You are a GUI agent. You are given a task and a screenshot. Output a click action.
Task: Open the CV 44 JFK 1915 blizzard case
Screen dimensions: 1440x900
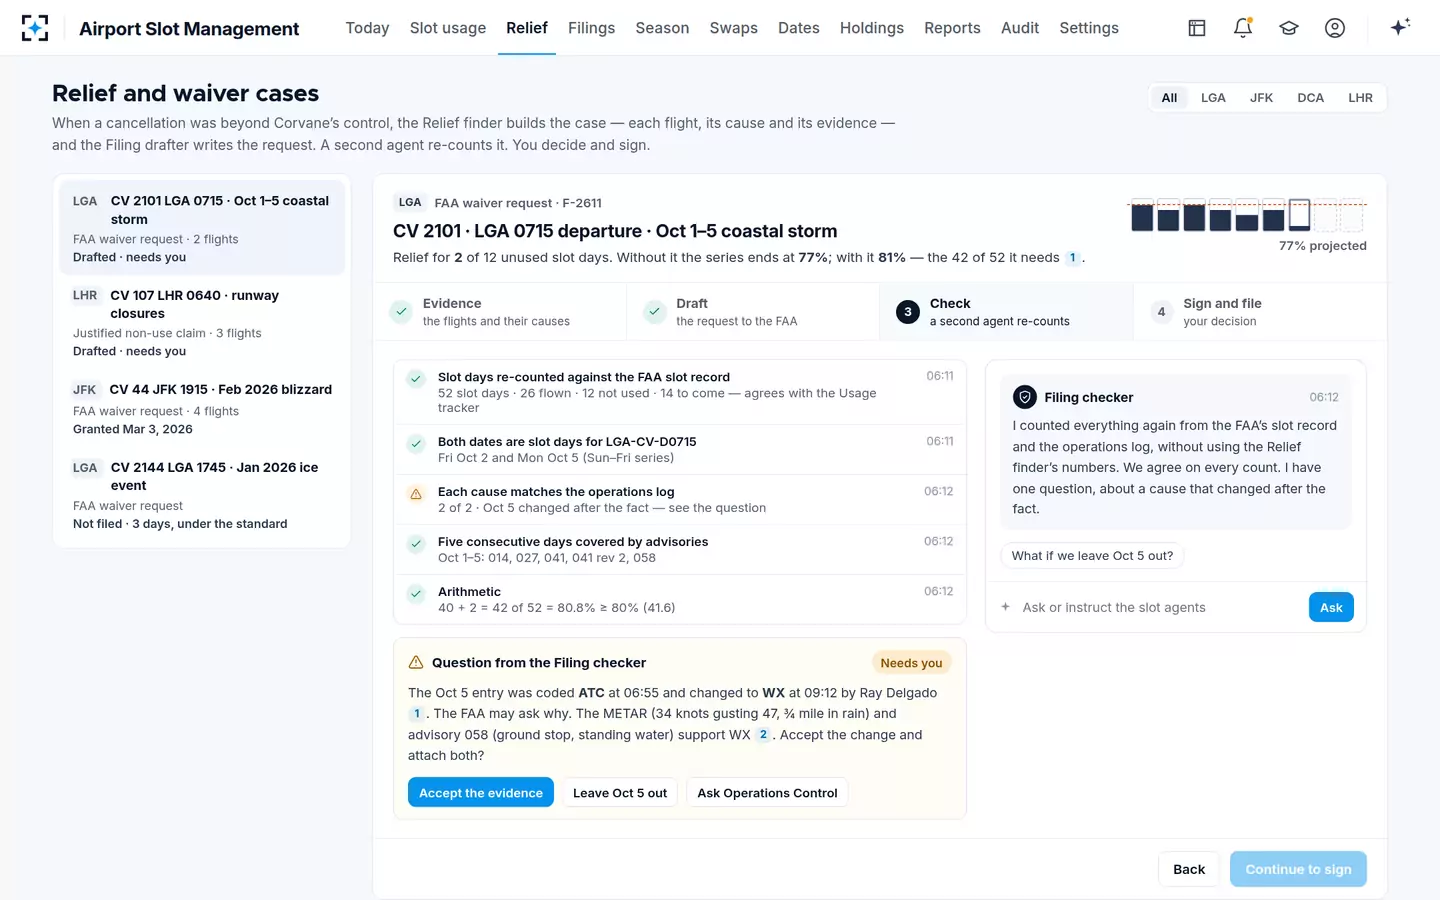(x=202, y=409)
